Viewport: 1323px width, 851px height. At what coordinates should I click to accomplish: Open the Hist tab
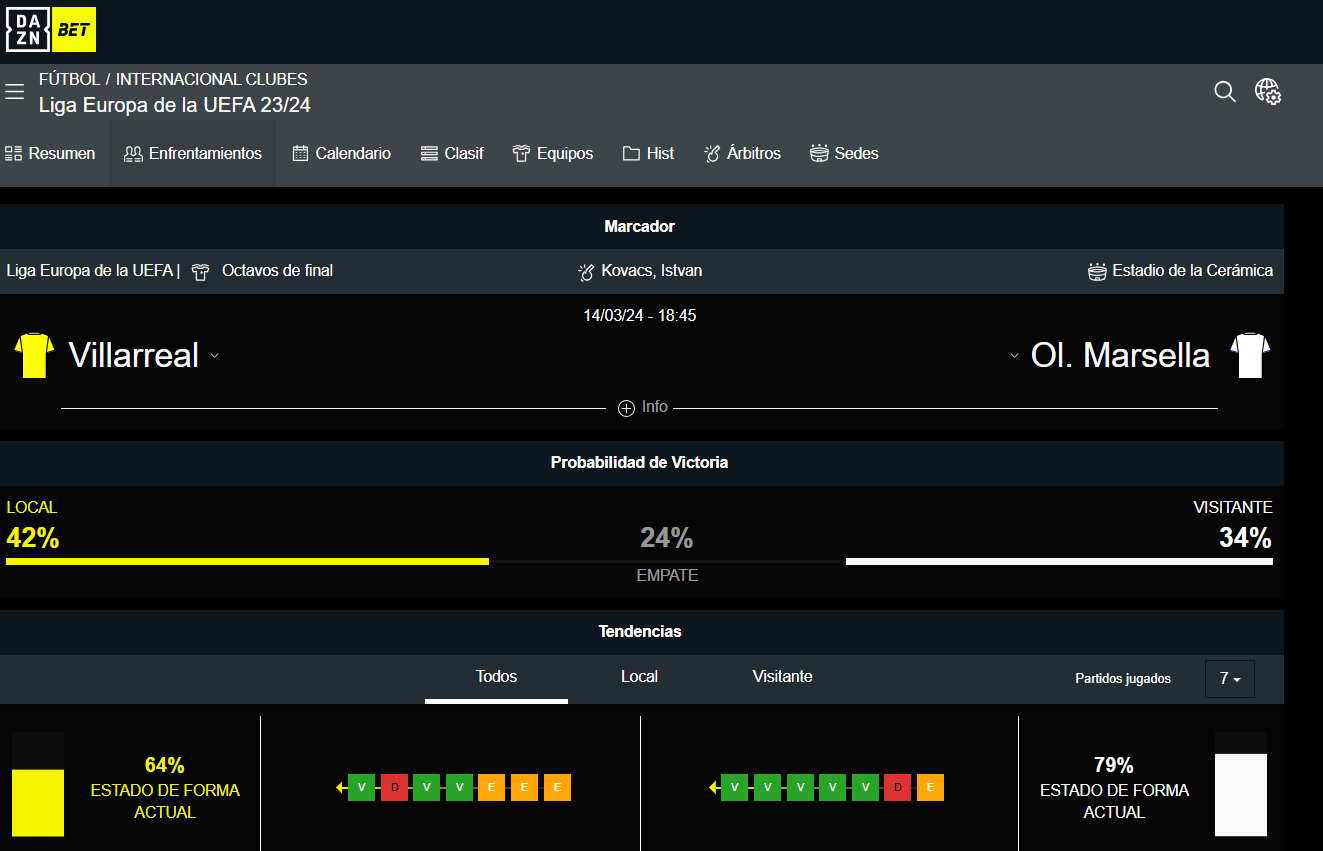click(648, 154)
